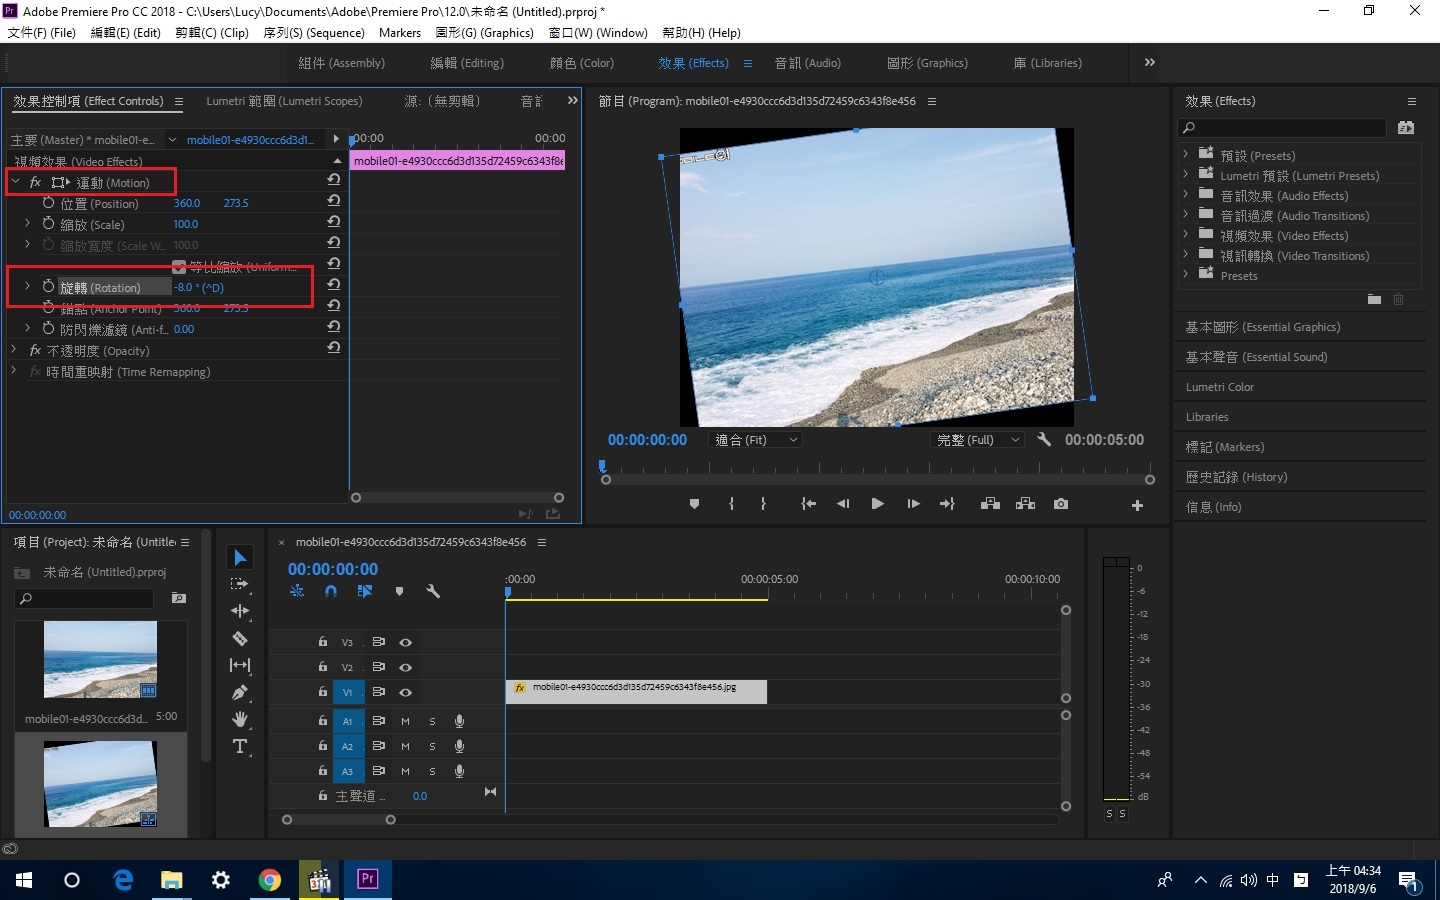Add marker in program monitor
This screenshot has height=900, width=1440.
(x=694, y=504)
